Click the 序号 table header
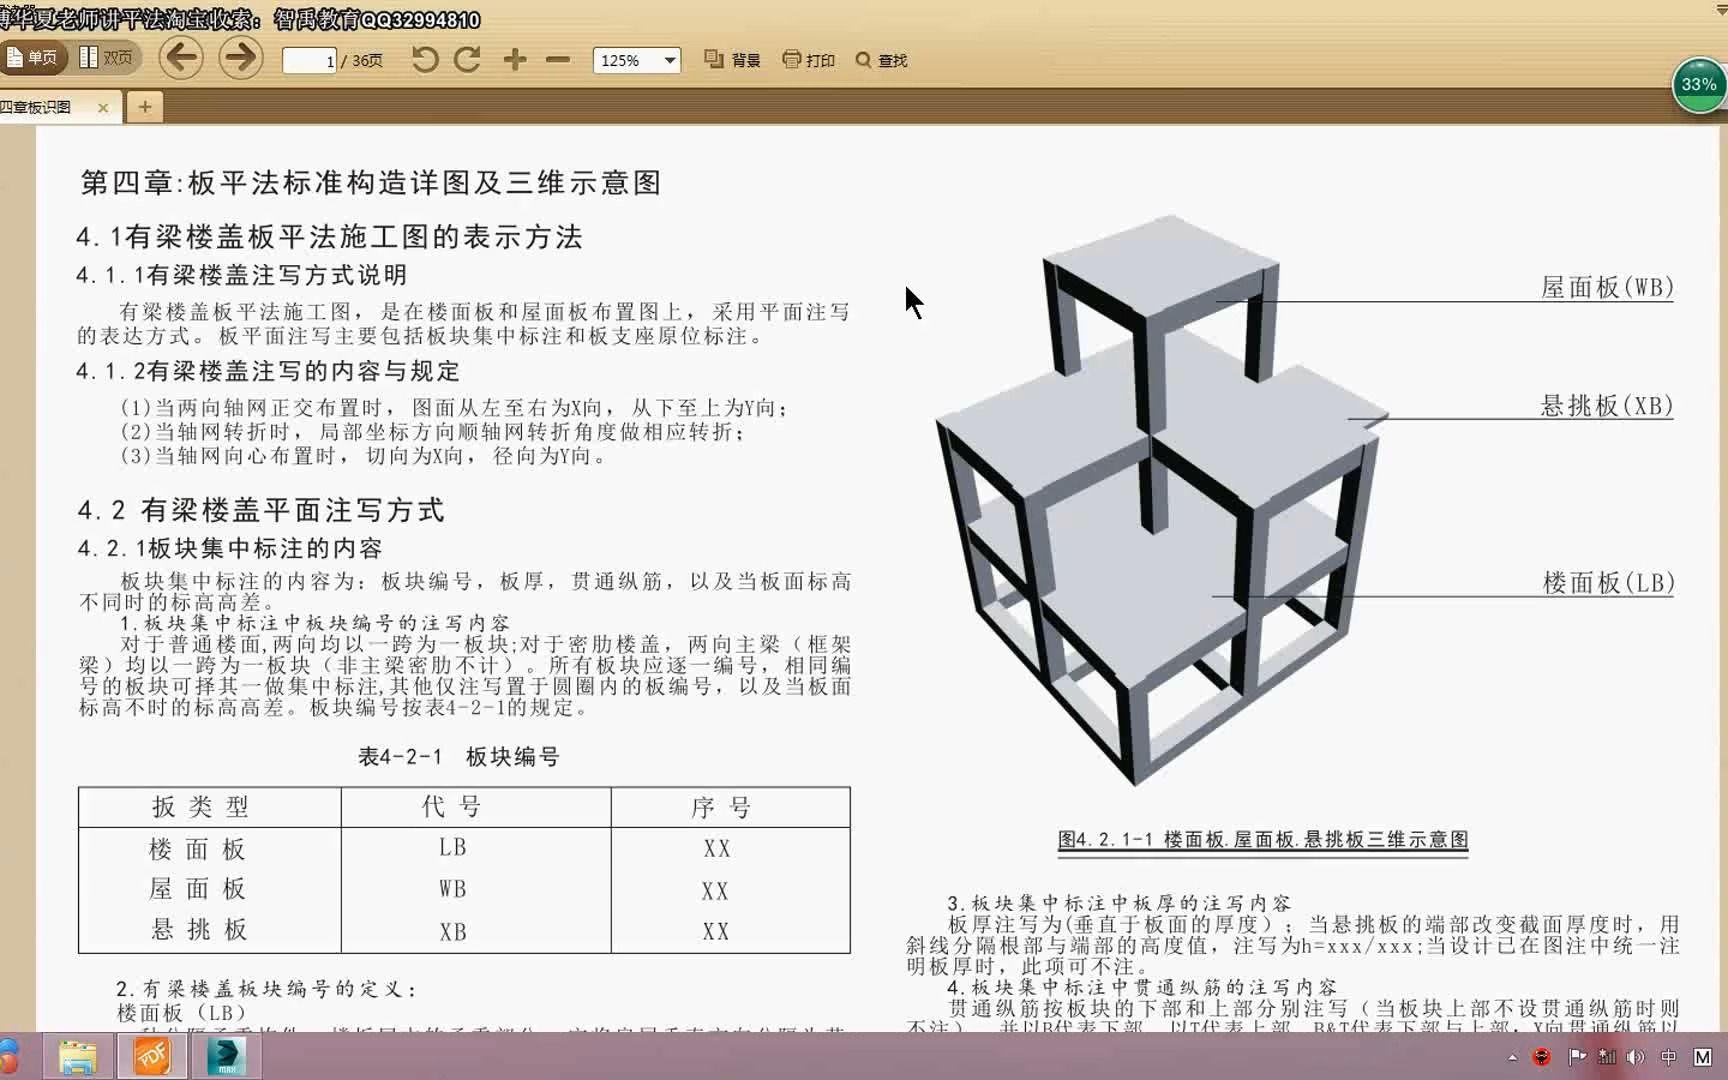This screenshot has height=1080, width=1728. 721,807
